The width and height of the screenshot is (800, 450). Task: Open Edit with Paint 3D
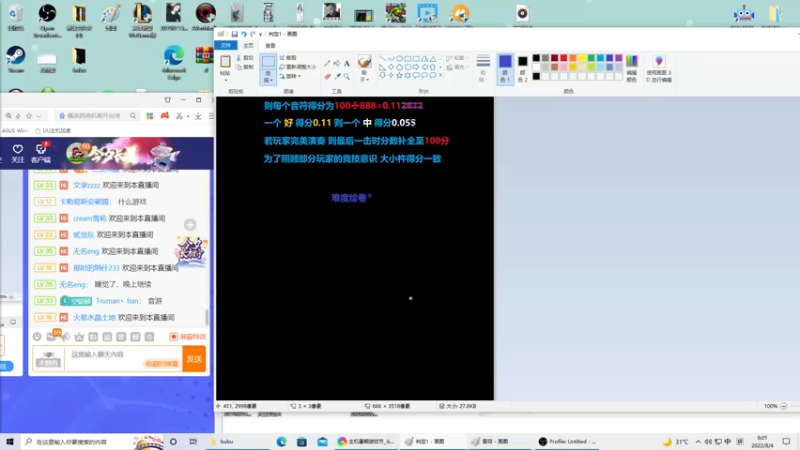659,68
